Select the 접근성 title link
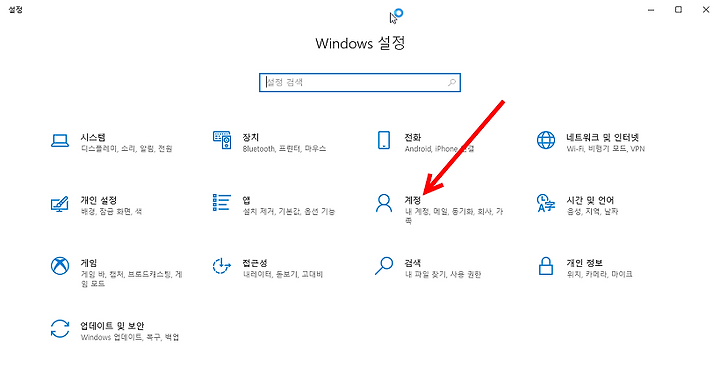The width and height of the screenshot is (720, 367). coord(255,263)
